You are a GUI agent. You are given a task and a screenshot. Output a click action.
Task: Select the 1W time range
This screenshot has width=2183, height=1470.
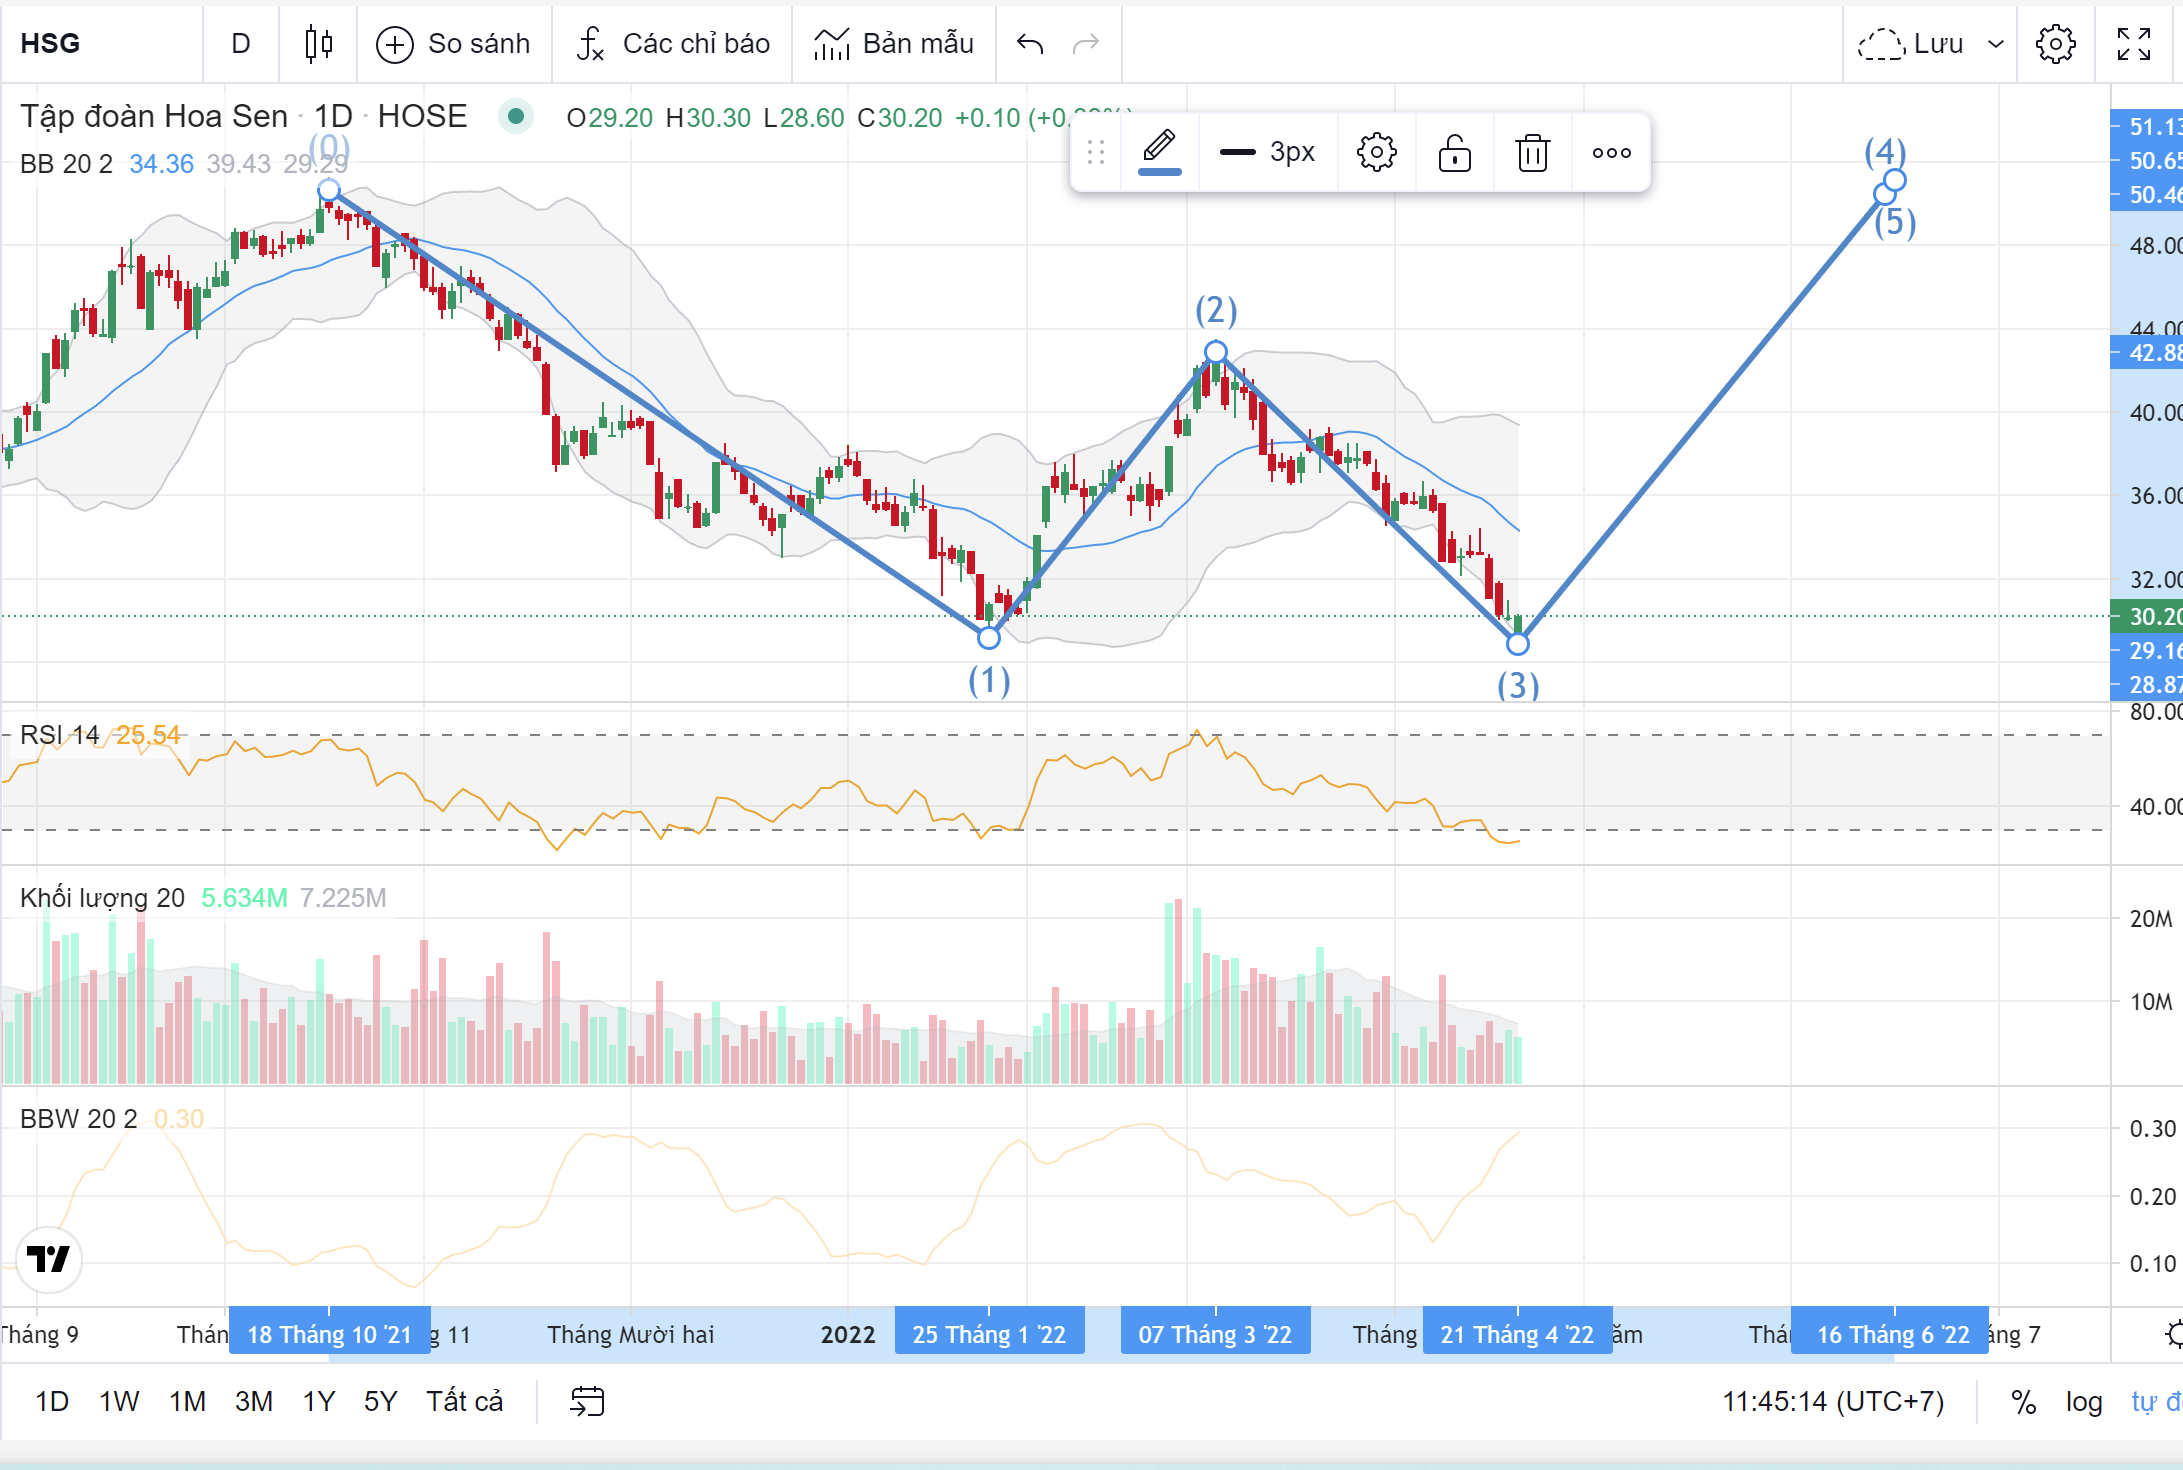click(119, 1401)
